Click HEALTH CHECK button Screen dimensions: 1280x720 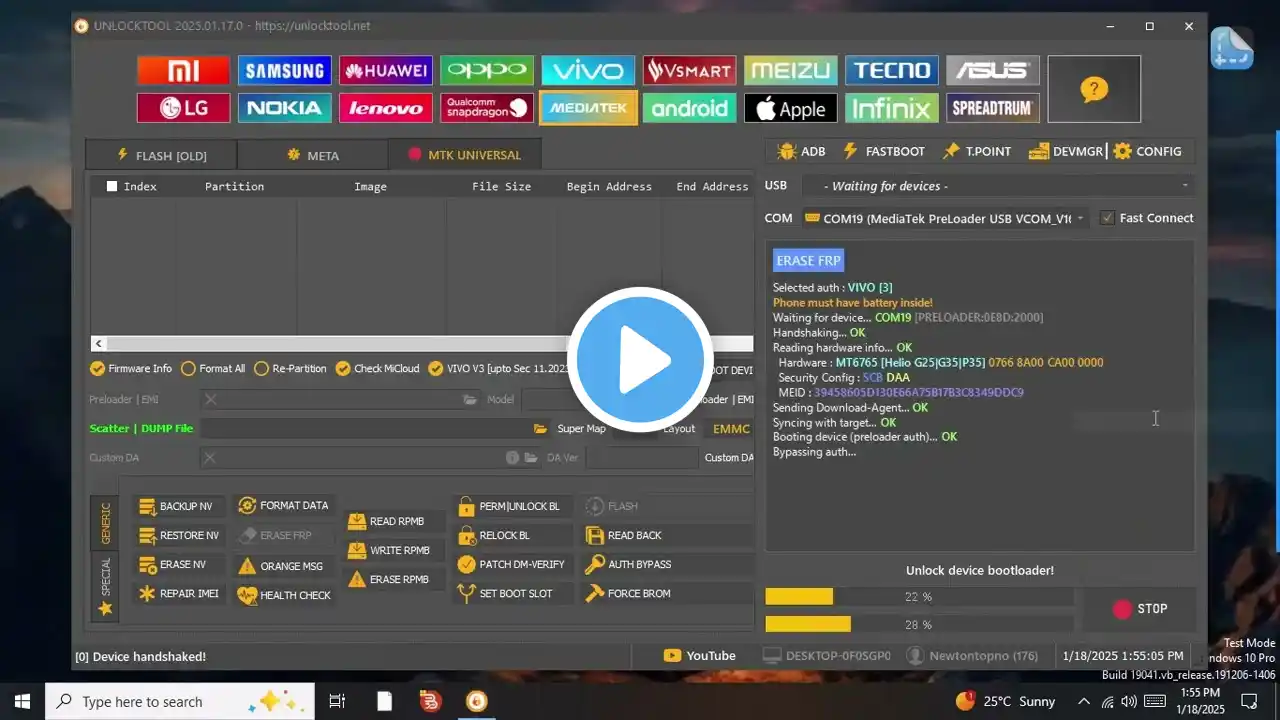click(x=284, y=595)
